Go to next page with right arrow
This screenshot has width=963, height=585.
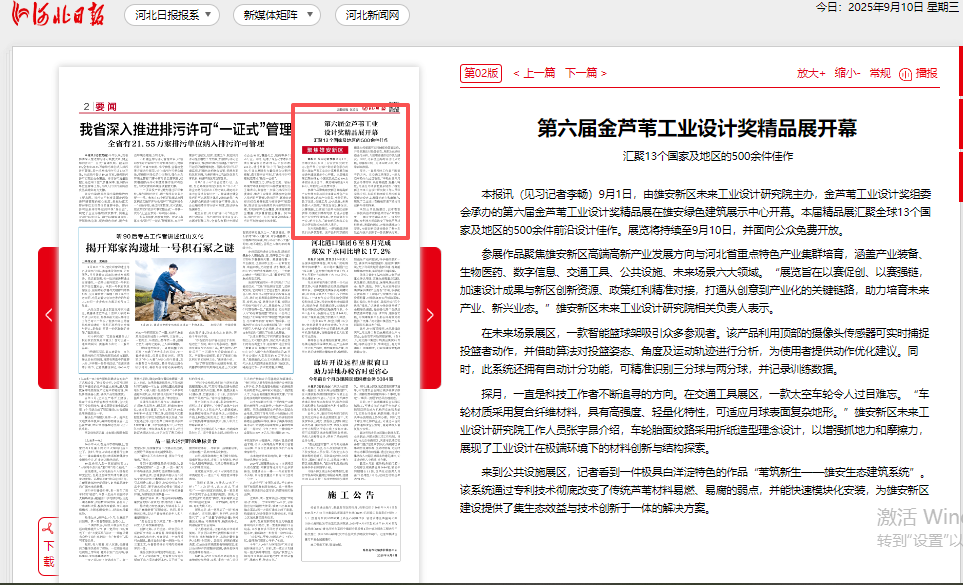tap(430, 315)
